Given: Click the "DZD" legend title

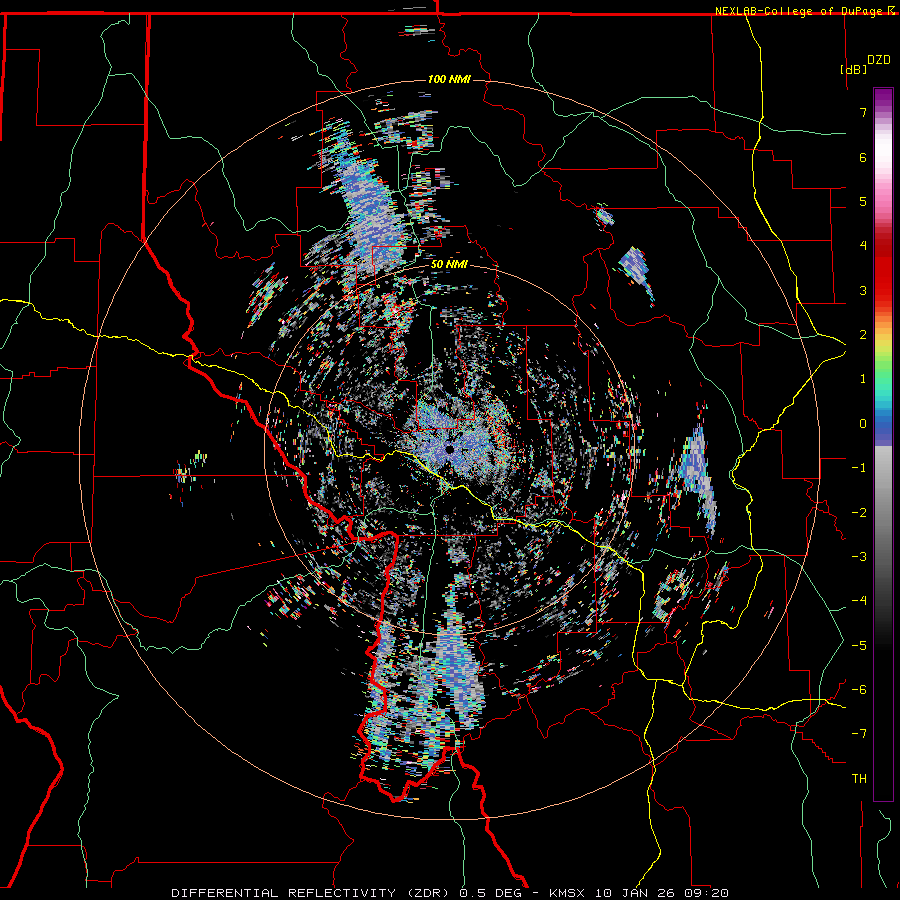Looking at the screenshot, I should pyautogui.click(x=878, y=60).
